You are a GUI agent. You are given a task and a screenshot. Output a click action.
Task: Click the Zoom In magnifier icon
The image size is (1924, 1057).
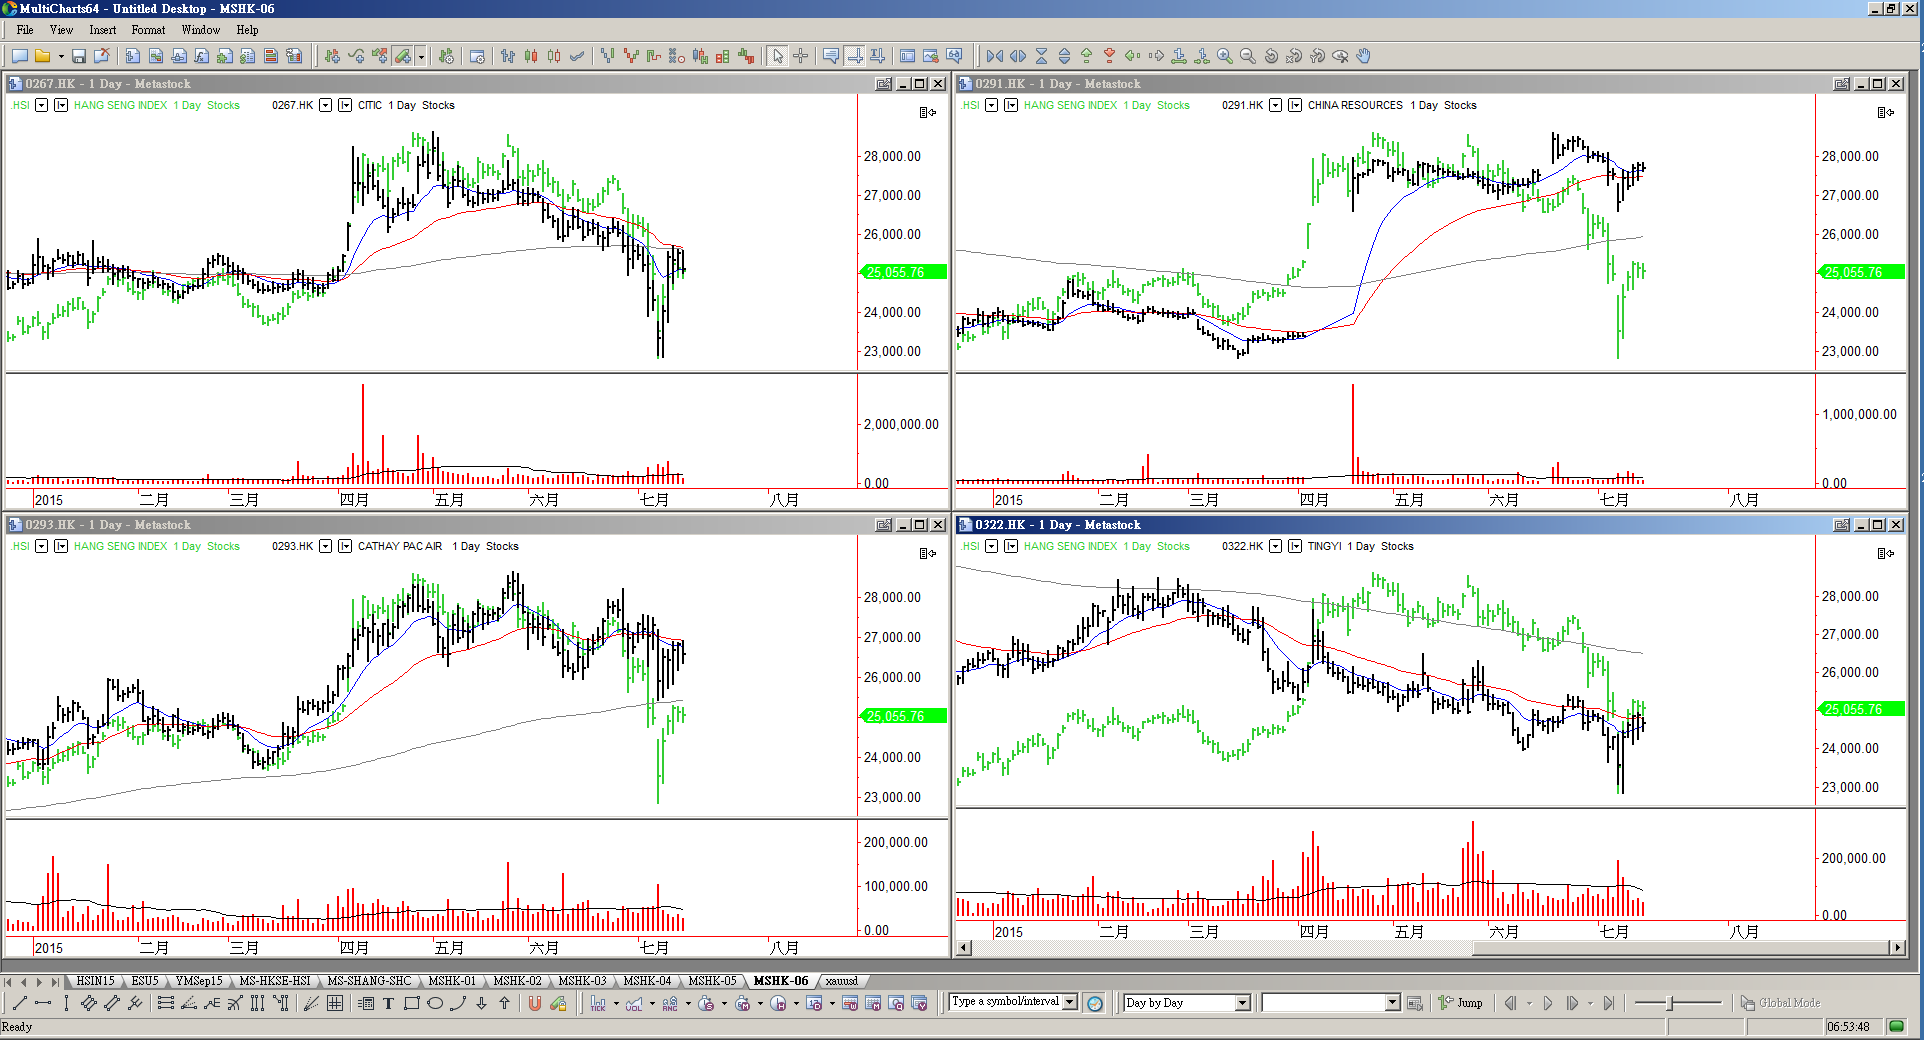pos(1225,57)
